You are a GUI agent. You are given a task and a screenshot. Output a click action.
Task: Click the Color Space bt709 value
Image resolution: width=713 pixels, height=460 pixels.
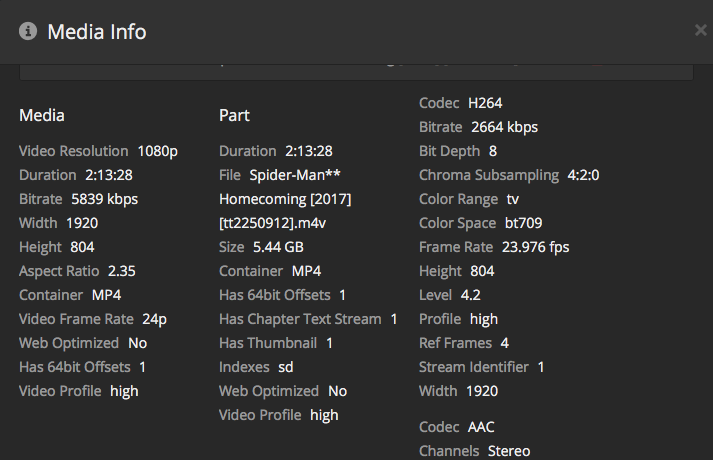(523, 223)
